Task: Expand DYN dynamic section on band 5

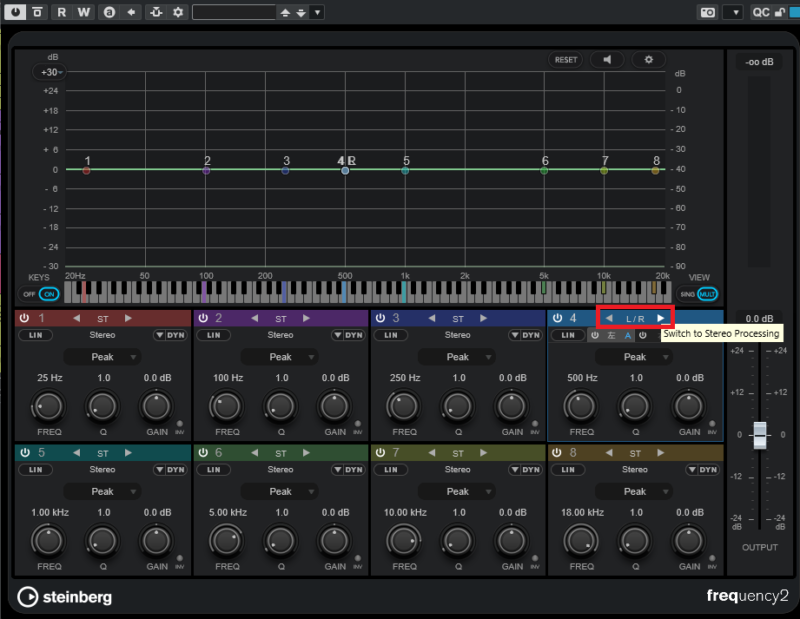Action: click(170, 469)
